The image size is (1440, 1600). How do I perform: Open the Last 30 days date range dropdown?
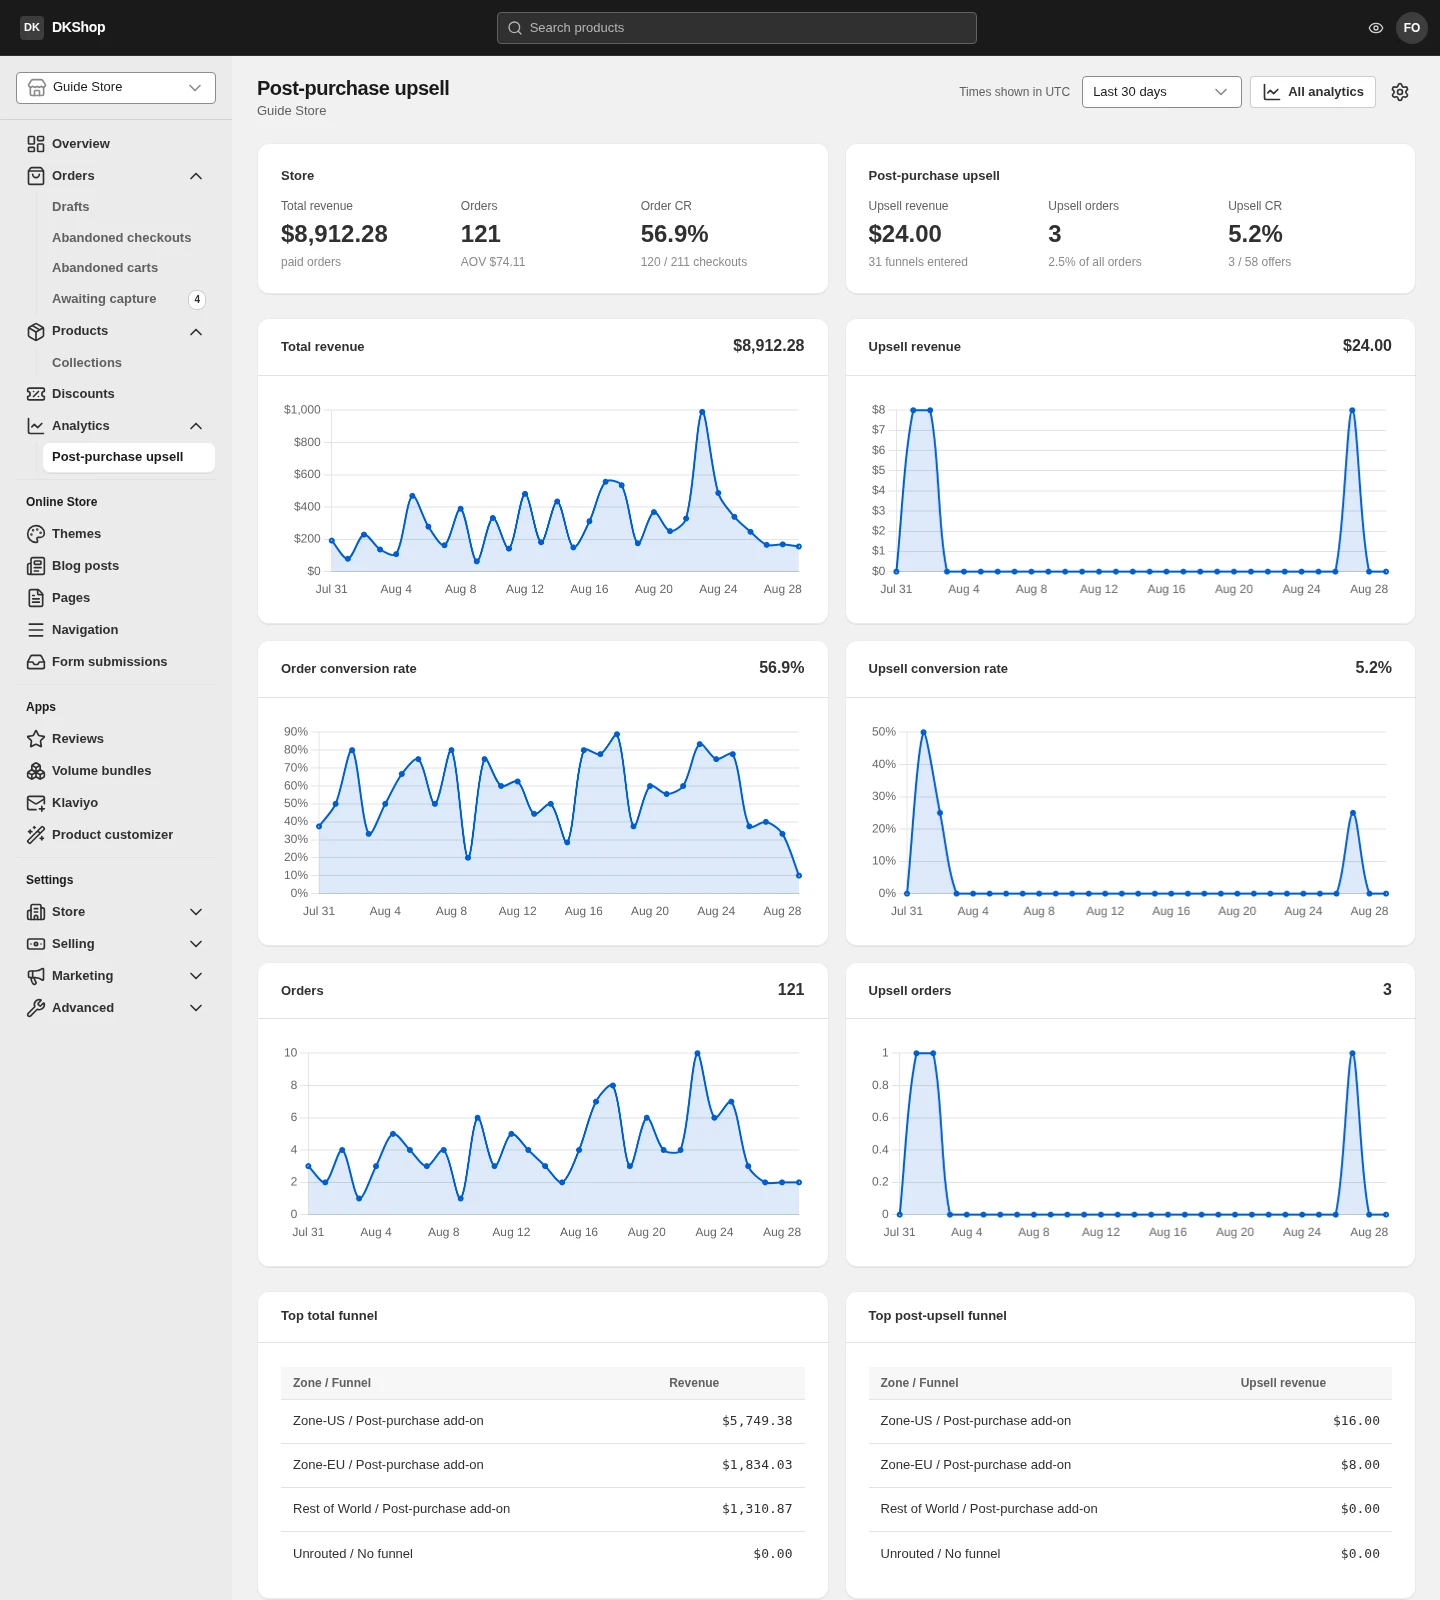[x=1162, y=92]
